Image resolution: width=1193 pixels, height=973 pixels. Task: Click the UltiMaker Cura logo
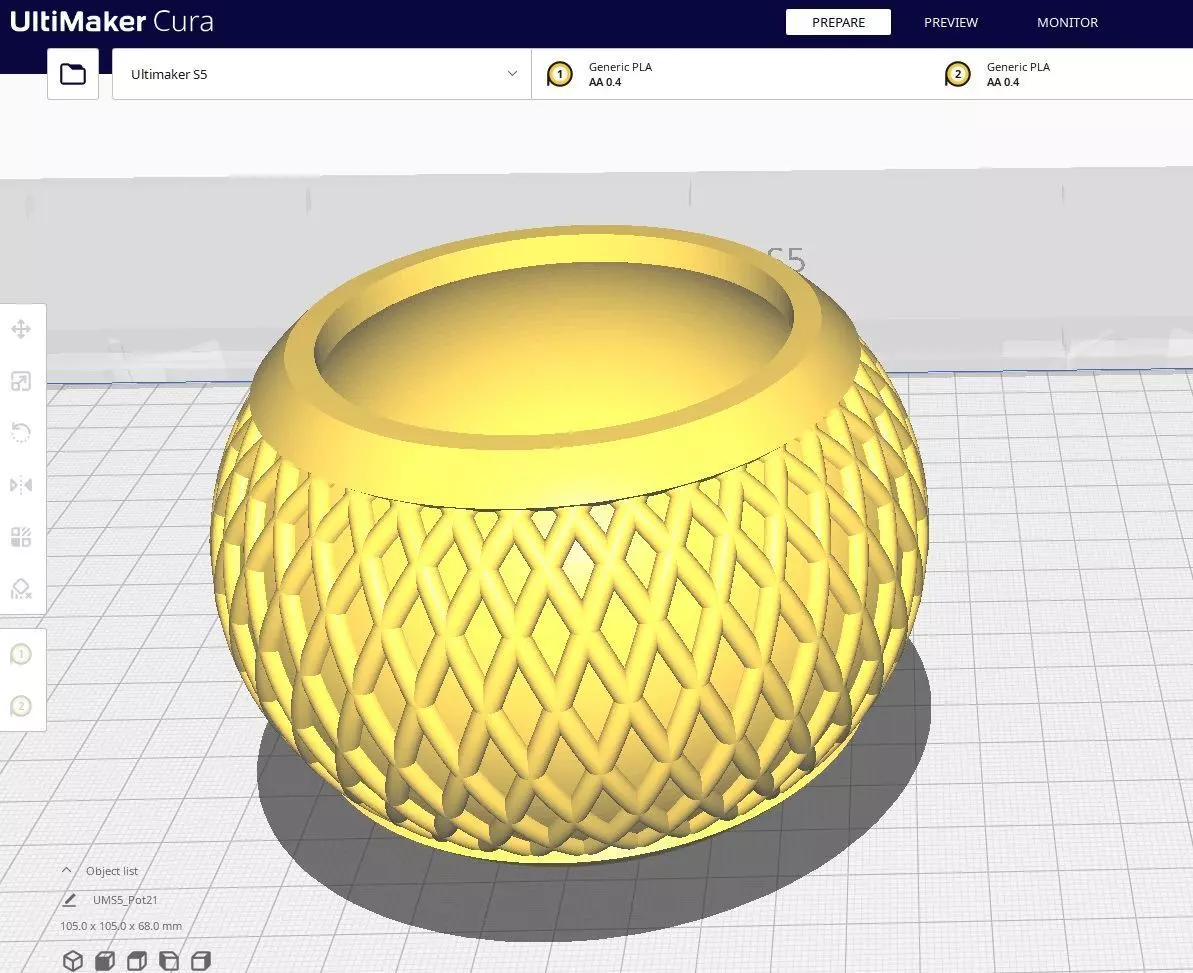[112, 21]
